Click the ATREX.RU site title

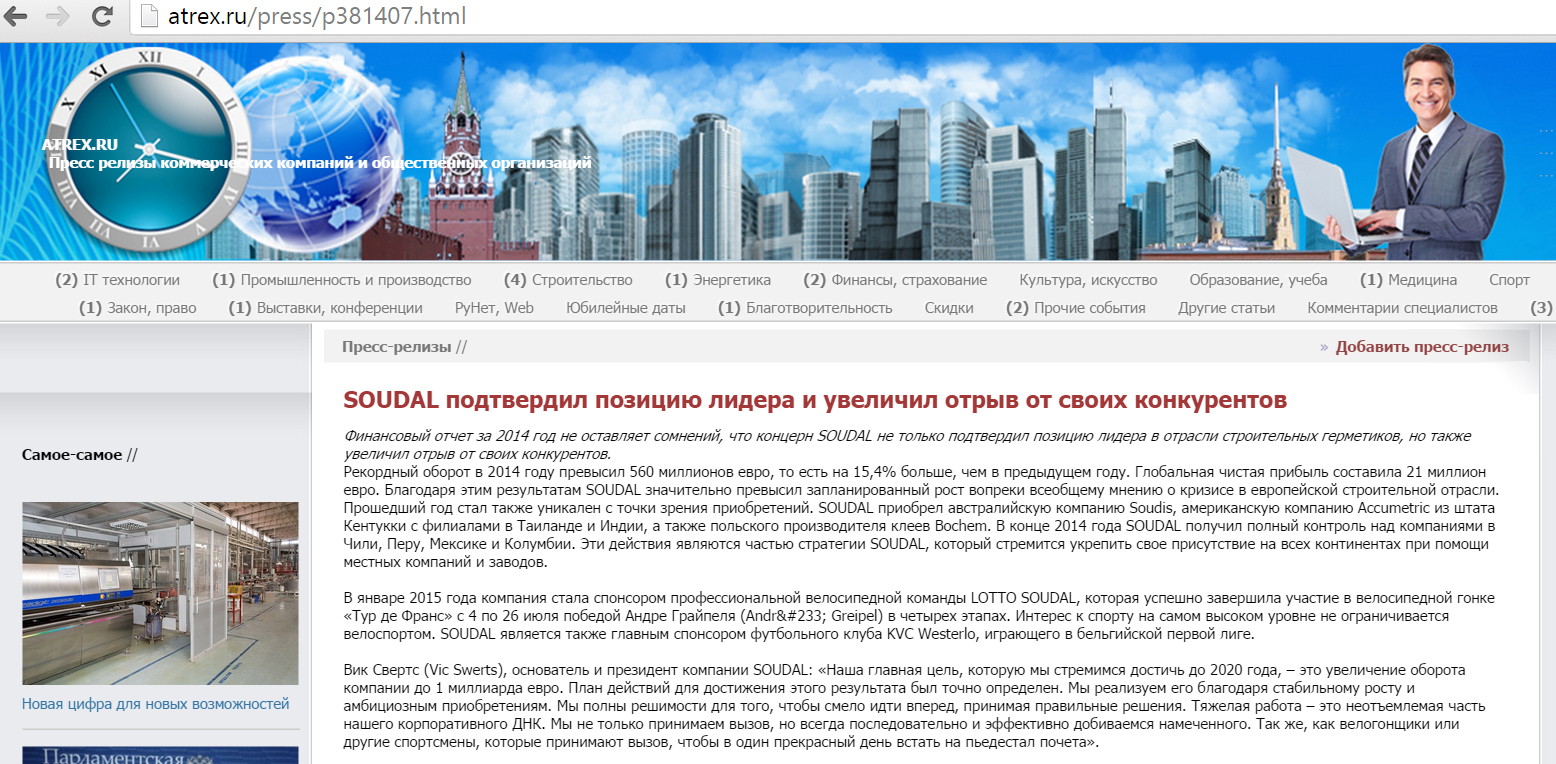[x=80, y=145]
